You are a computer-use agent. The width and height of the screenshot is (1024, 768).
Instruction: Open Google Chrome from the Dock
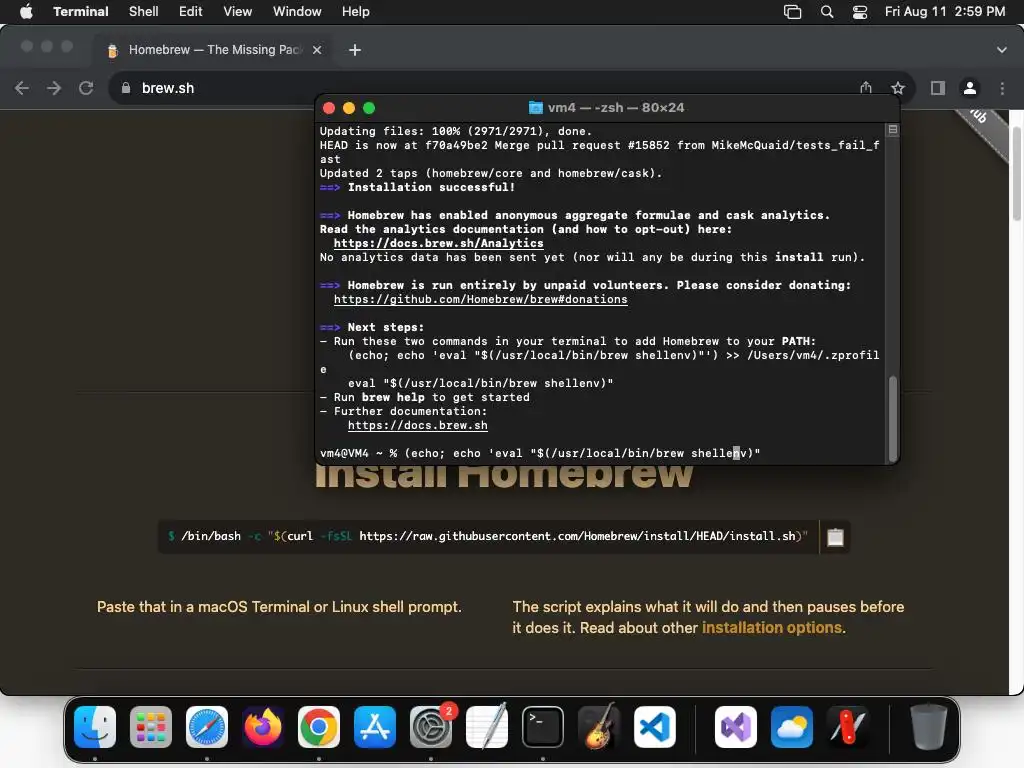tap(319, 727)
